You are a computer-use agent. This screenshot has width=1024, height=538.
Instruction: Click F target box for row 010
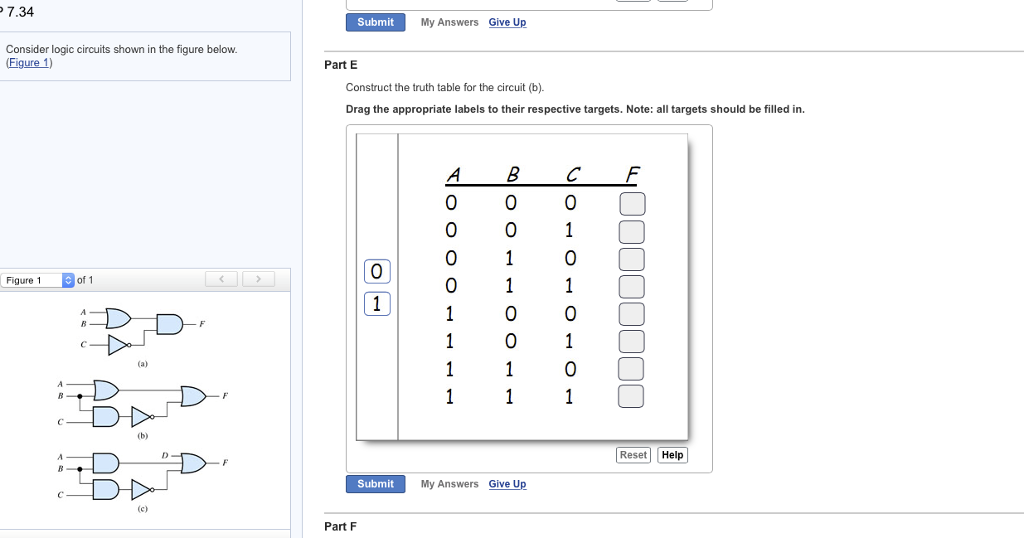pyautogui.click(x=631, y=259)
